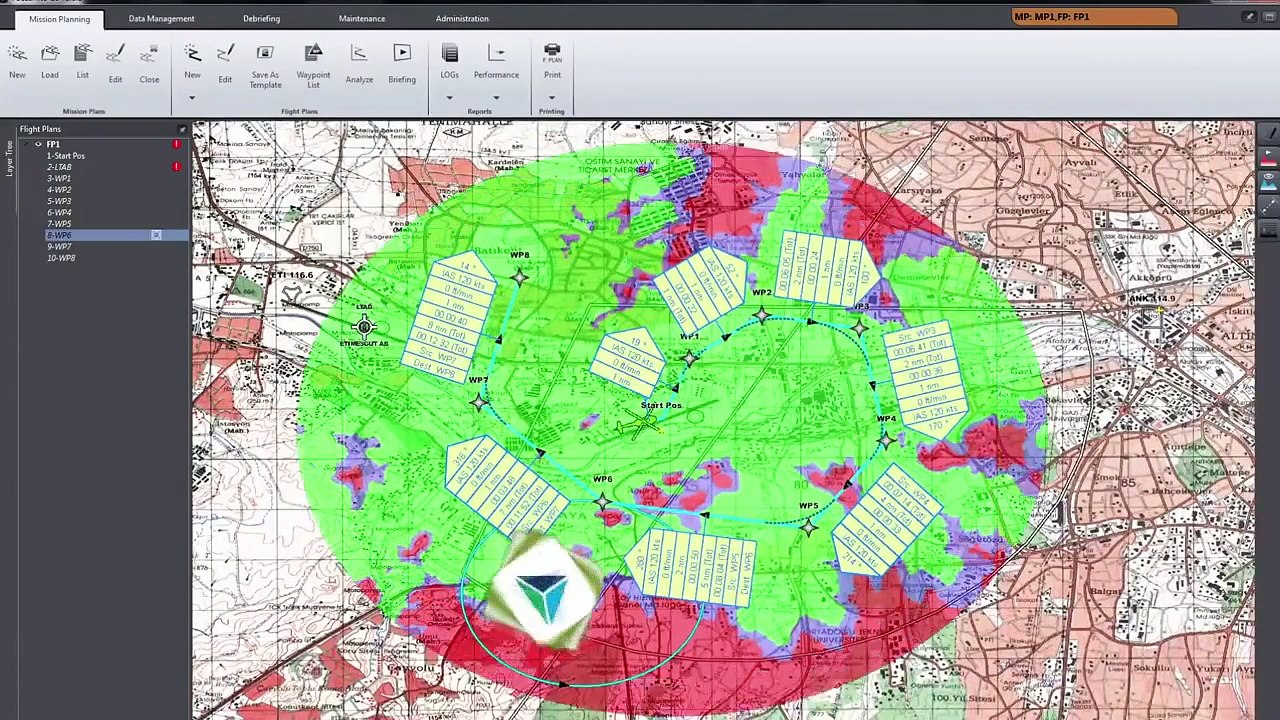
Task: Select 3-WP1 in the tree
Action: (59, 178)
